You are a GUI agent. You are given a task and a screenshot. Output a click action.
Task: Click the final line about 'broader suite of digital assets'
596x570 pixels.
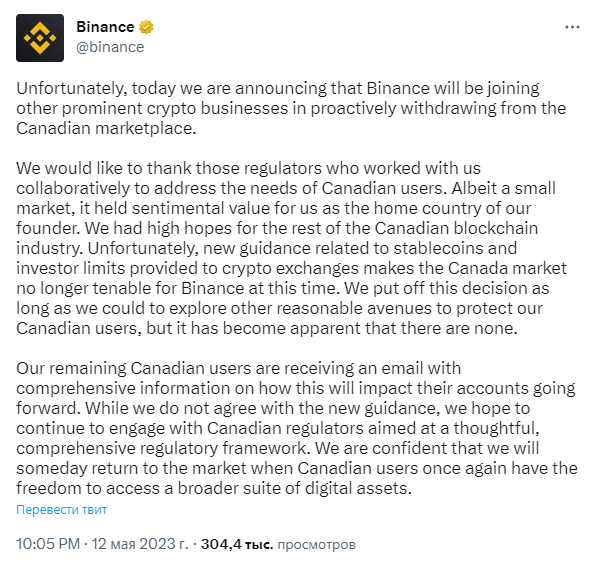click(x=214, y=488)
